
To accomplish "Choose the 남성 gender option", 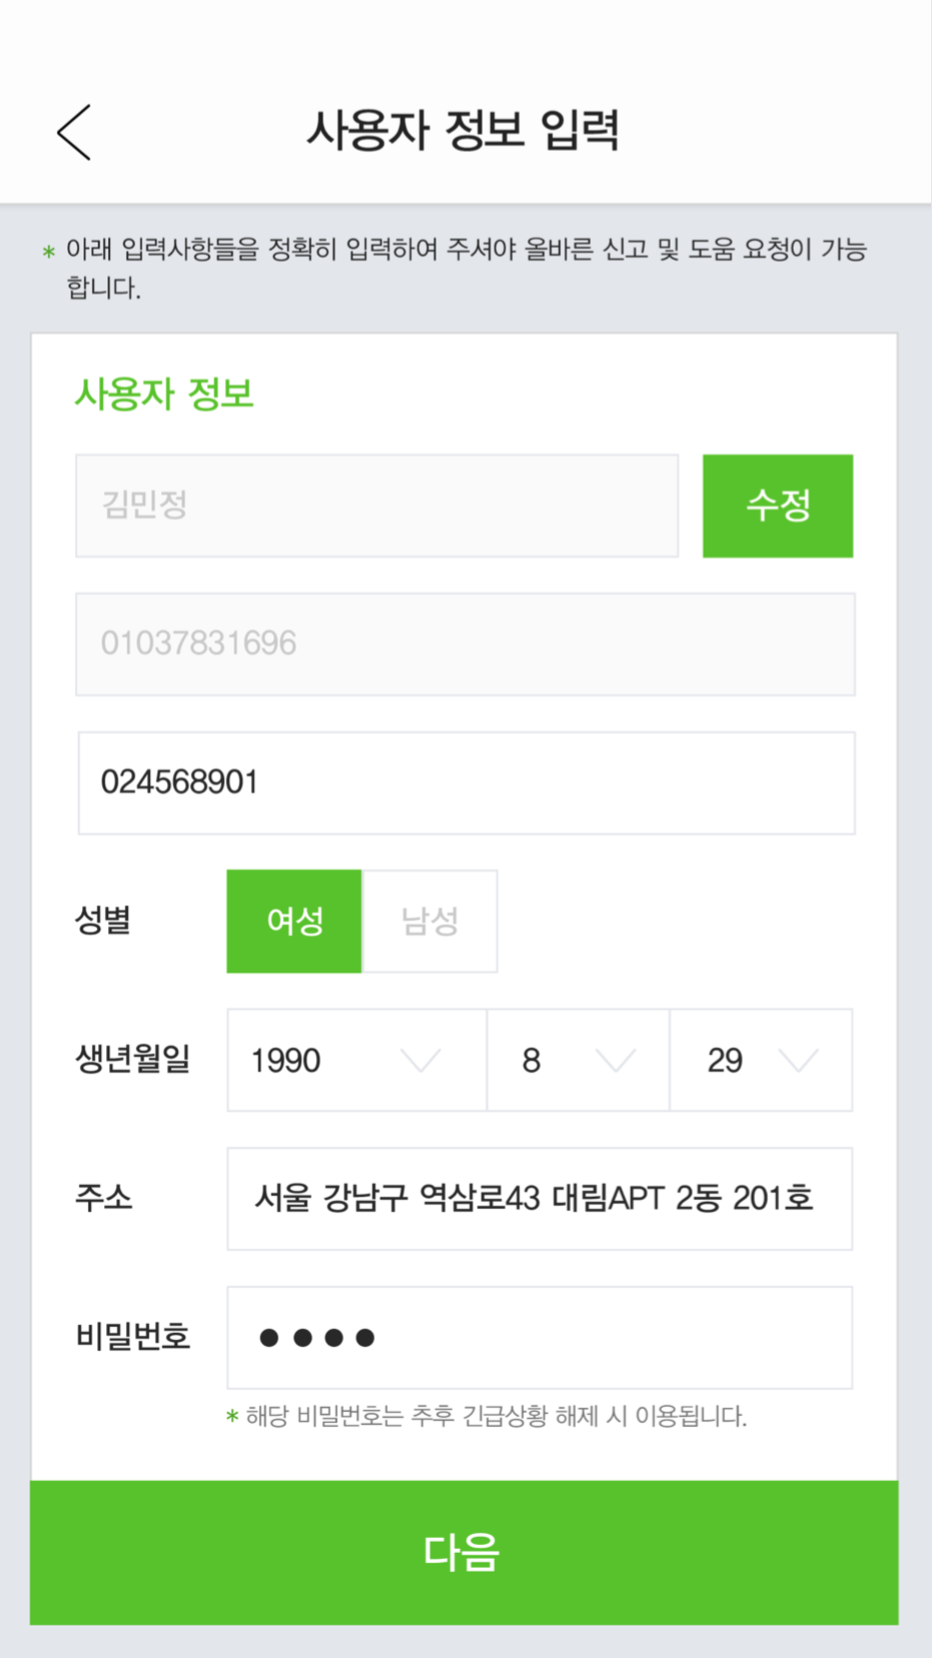I will point(429,921).
